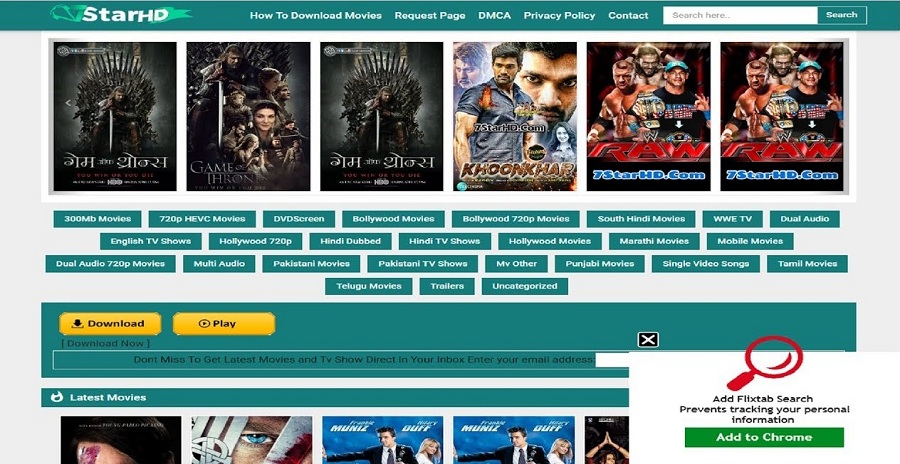
Task: Open Pakistani Movies category
Action: click(x=311, y=264)
